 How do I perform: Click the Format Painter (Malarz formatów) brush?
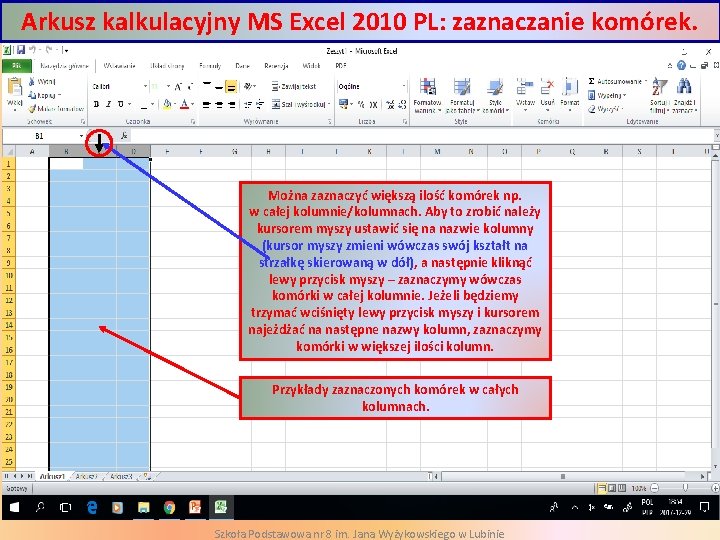32,109
